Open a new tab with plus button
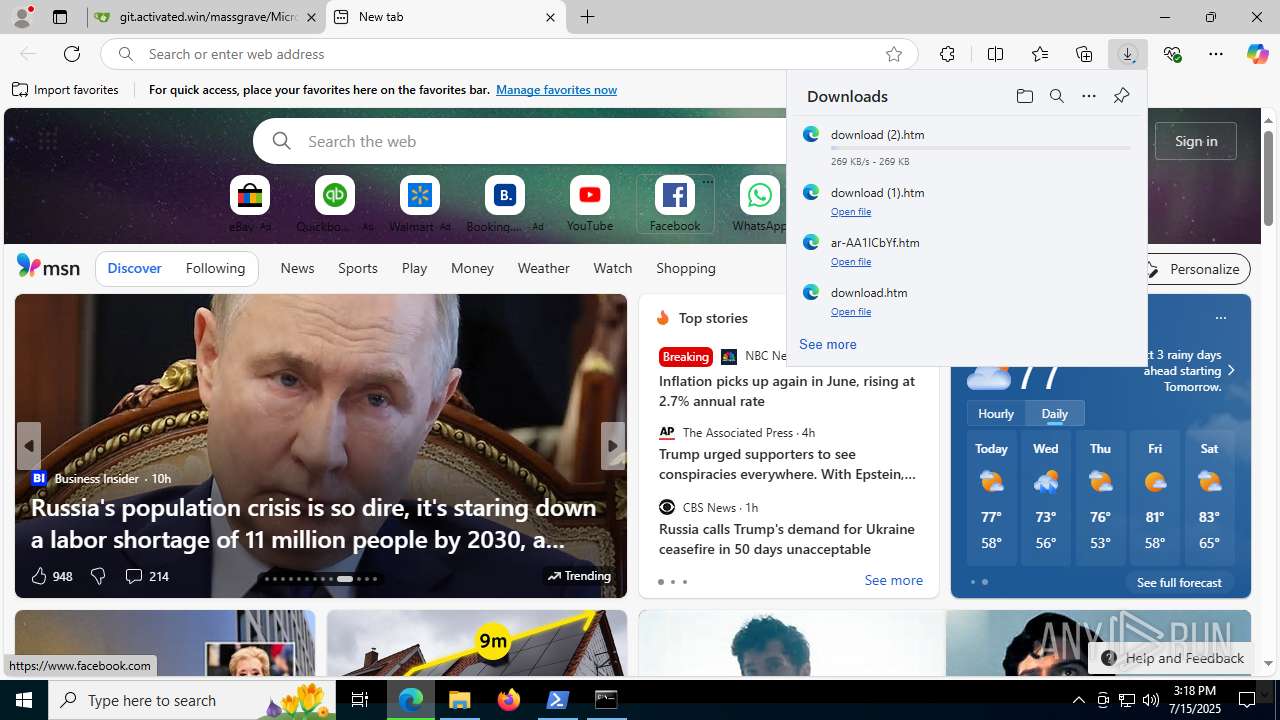The height and width of the screenshot is (720, 1280). point(587,17)
